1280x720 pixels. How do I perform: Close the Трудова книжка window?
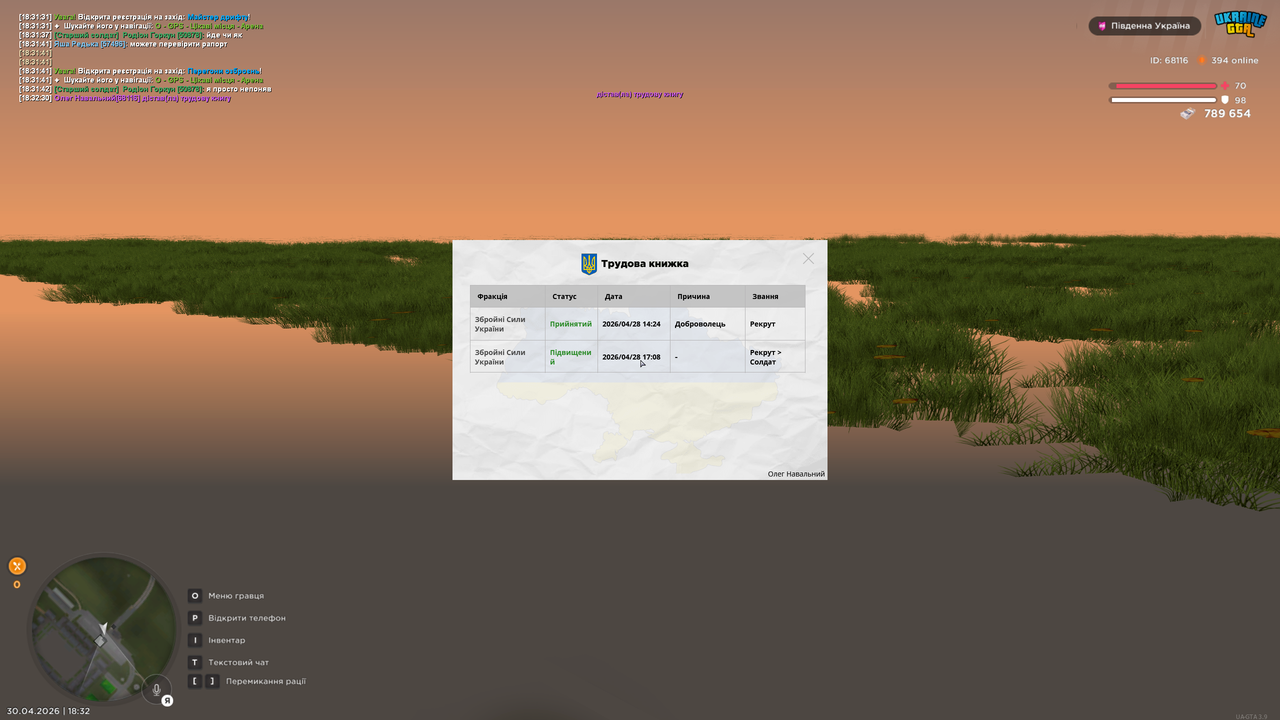tap(808, 258)
